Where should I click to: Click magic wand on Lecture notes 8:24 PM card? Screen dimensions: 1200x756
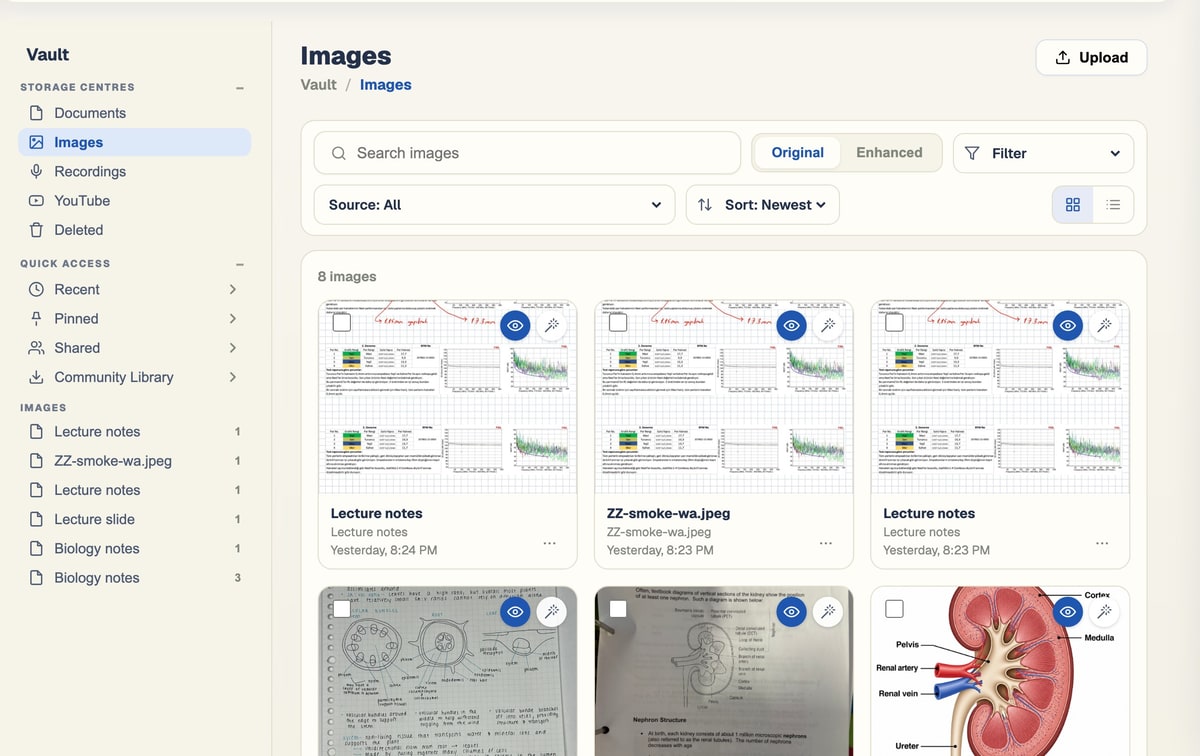pos(551,325)
